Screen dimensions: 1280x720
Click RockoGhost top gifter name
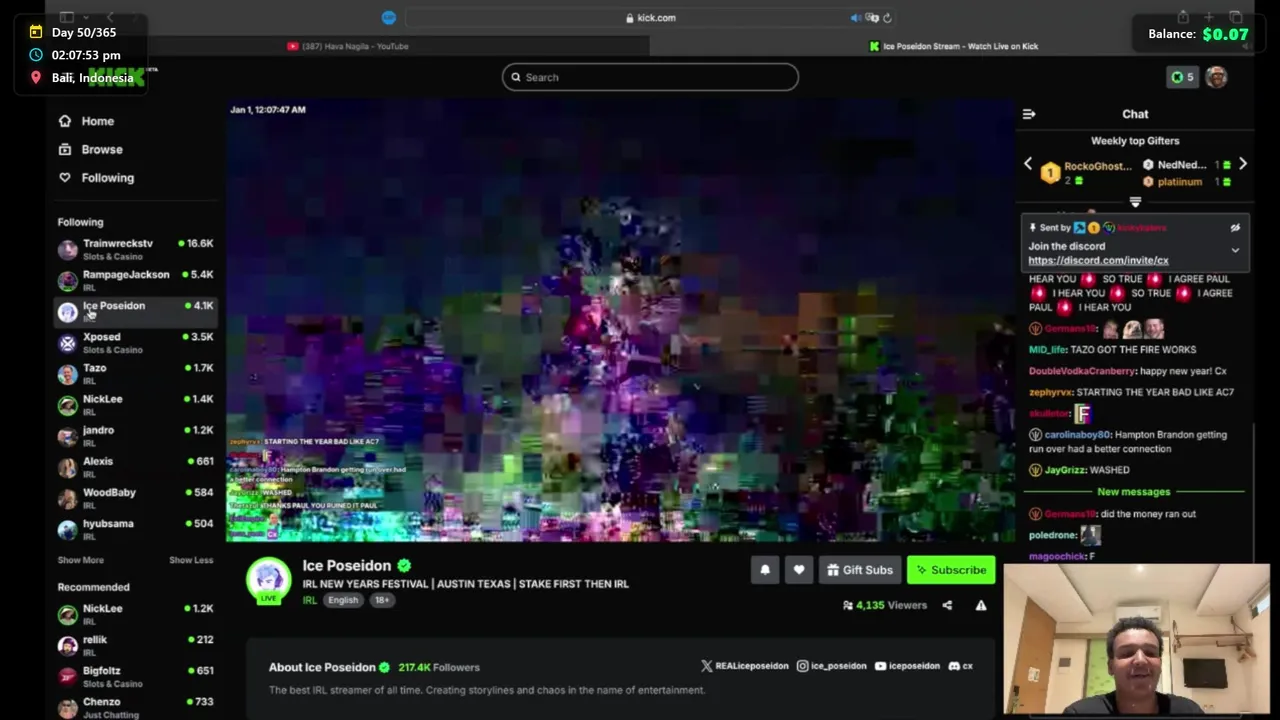1098,166
